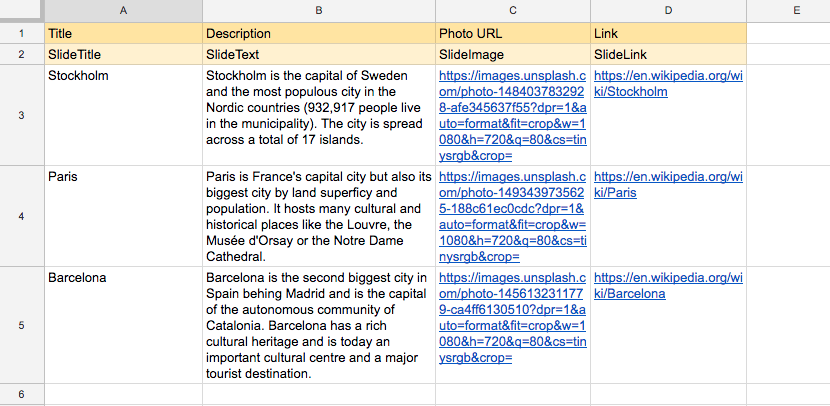This screenshot has height=406, width=830.
Task: Click the cell containing Paris city name
Action: click(x=122, y=216)
